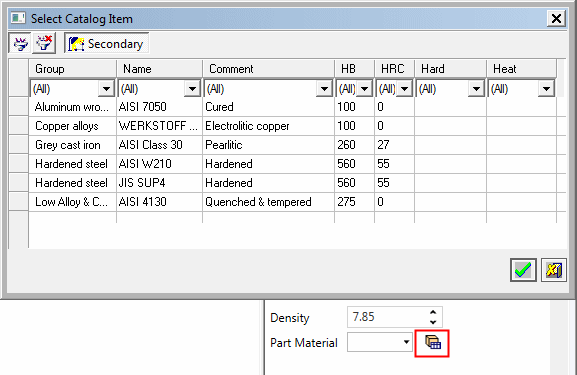The image size is (577, 375).
Task: Close the Select Catalog Item dialog
Action: point(556,18)
